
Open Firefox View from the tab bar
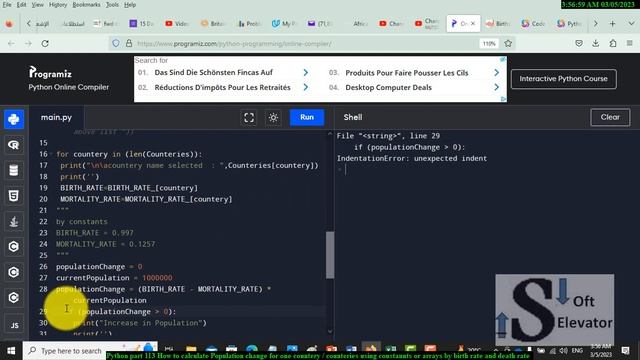point(9,24)
